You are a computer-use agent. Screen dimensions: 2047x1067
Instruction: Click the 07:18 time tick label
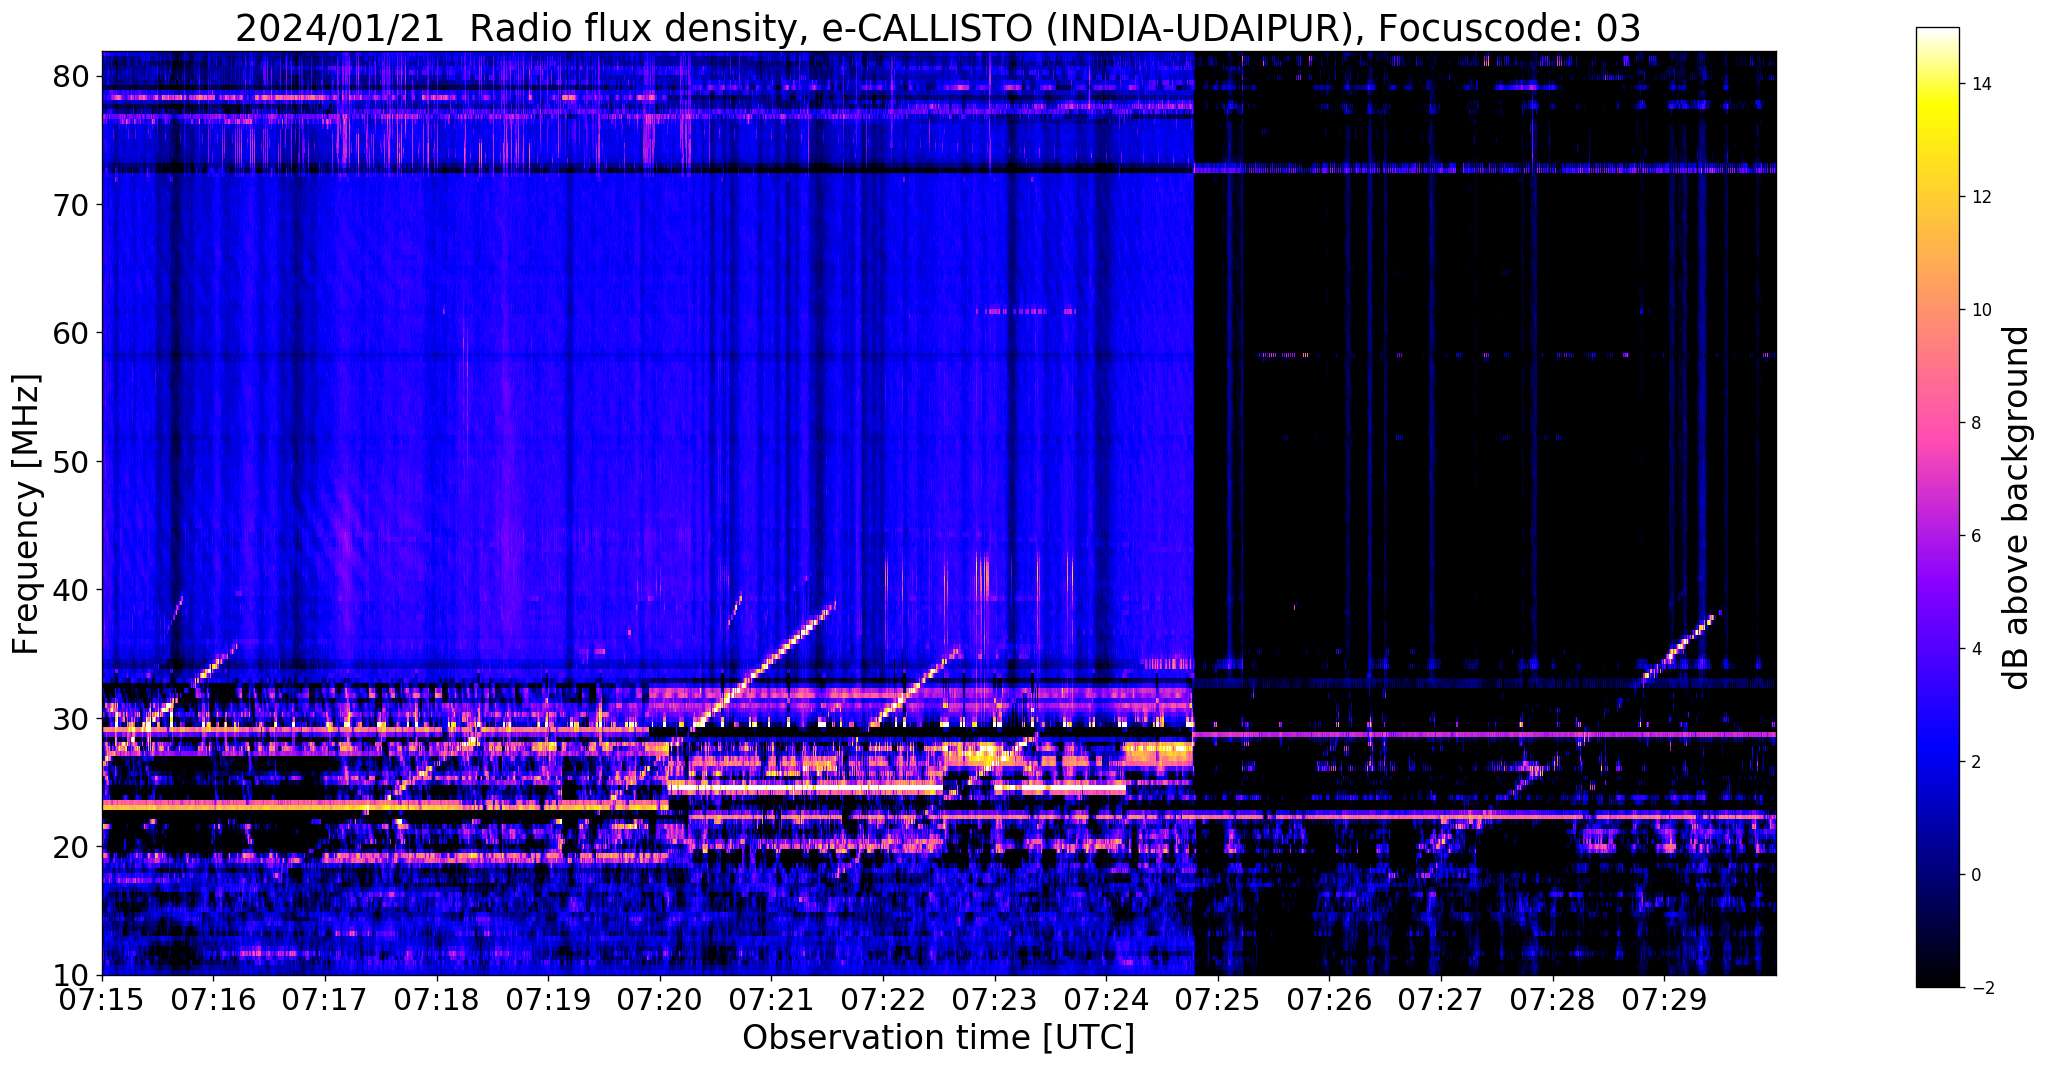(x=437, y=1001)
